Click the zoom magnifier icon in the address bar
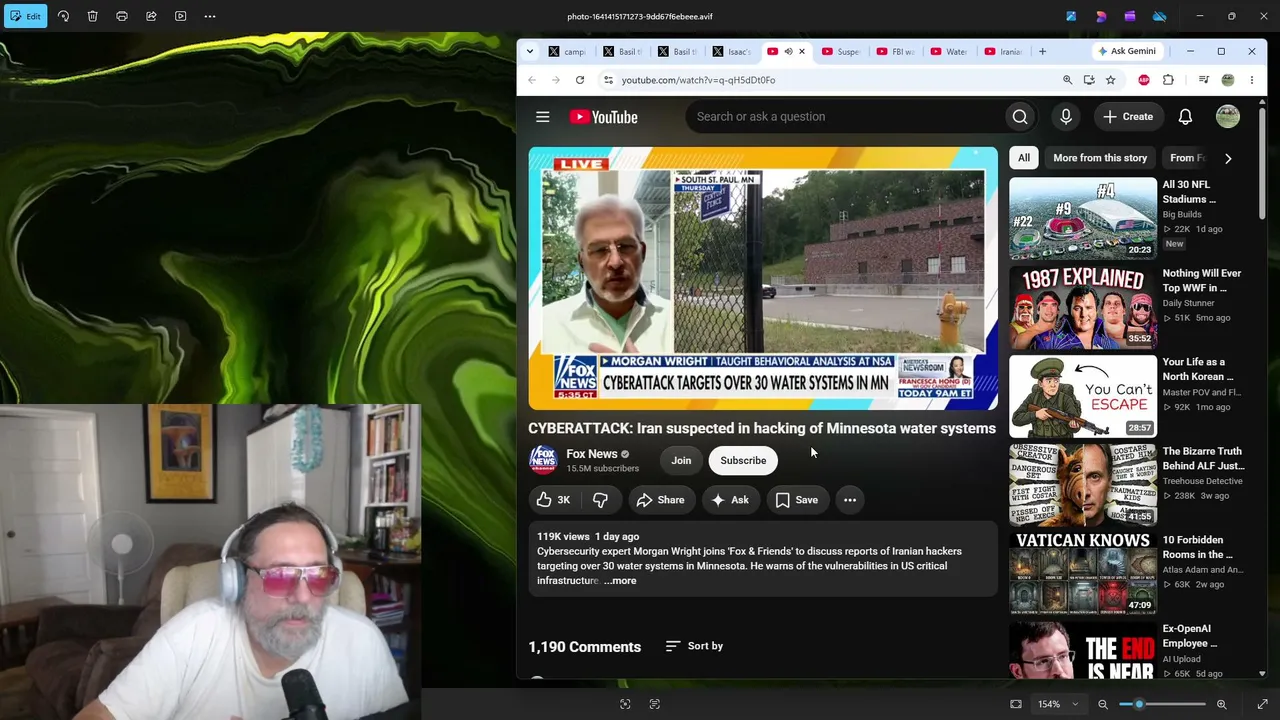Screen dimensions: 1280x720 pos(1067,80)
